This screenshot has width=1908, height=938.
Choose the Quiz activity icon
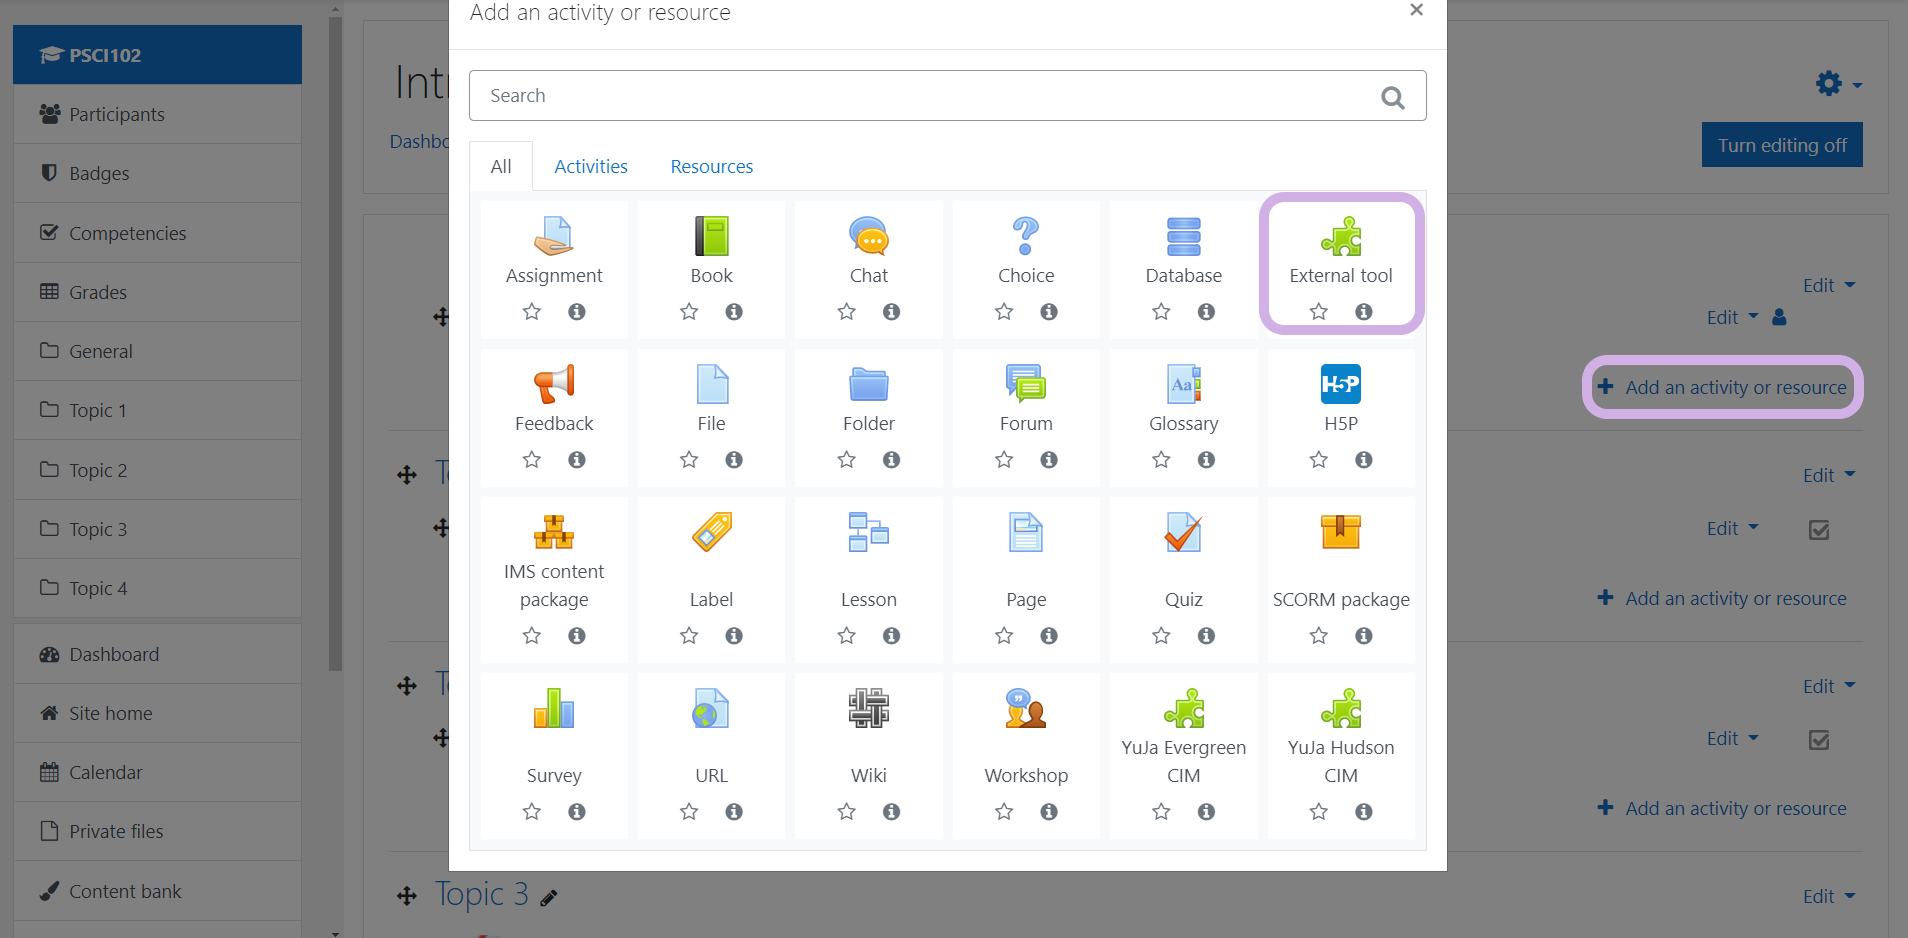tap(1183, 533)
